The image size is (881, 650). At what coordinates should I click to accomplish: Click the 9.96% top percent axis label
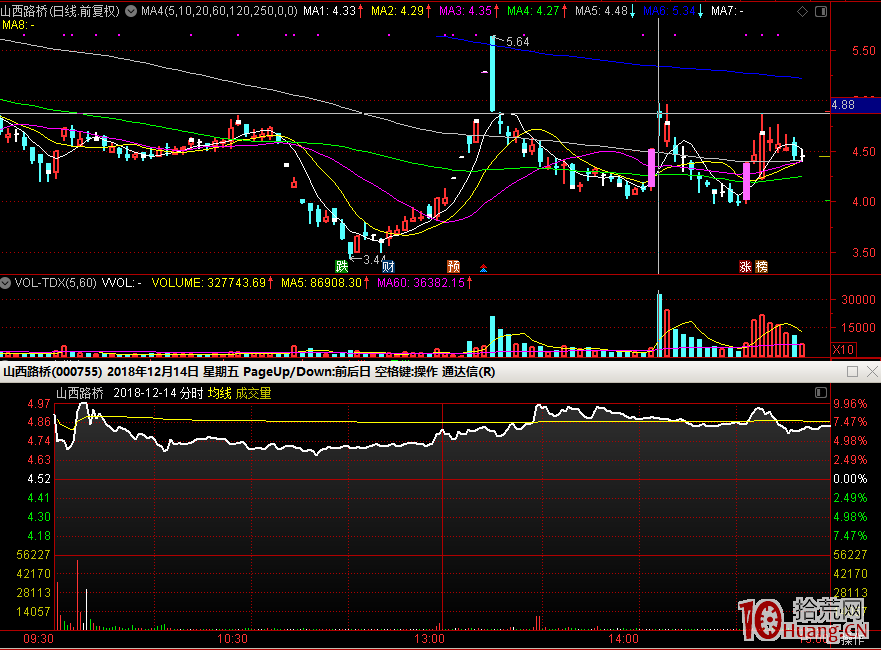pos(850,403)
